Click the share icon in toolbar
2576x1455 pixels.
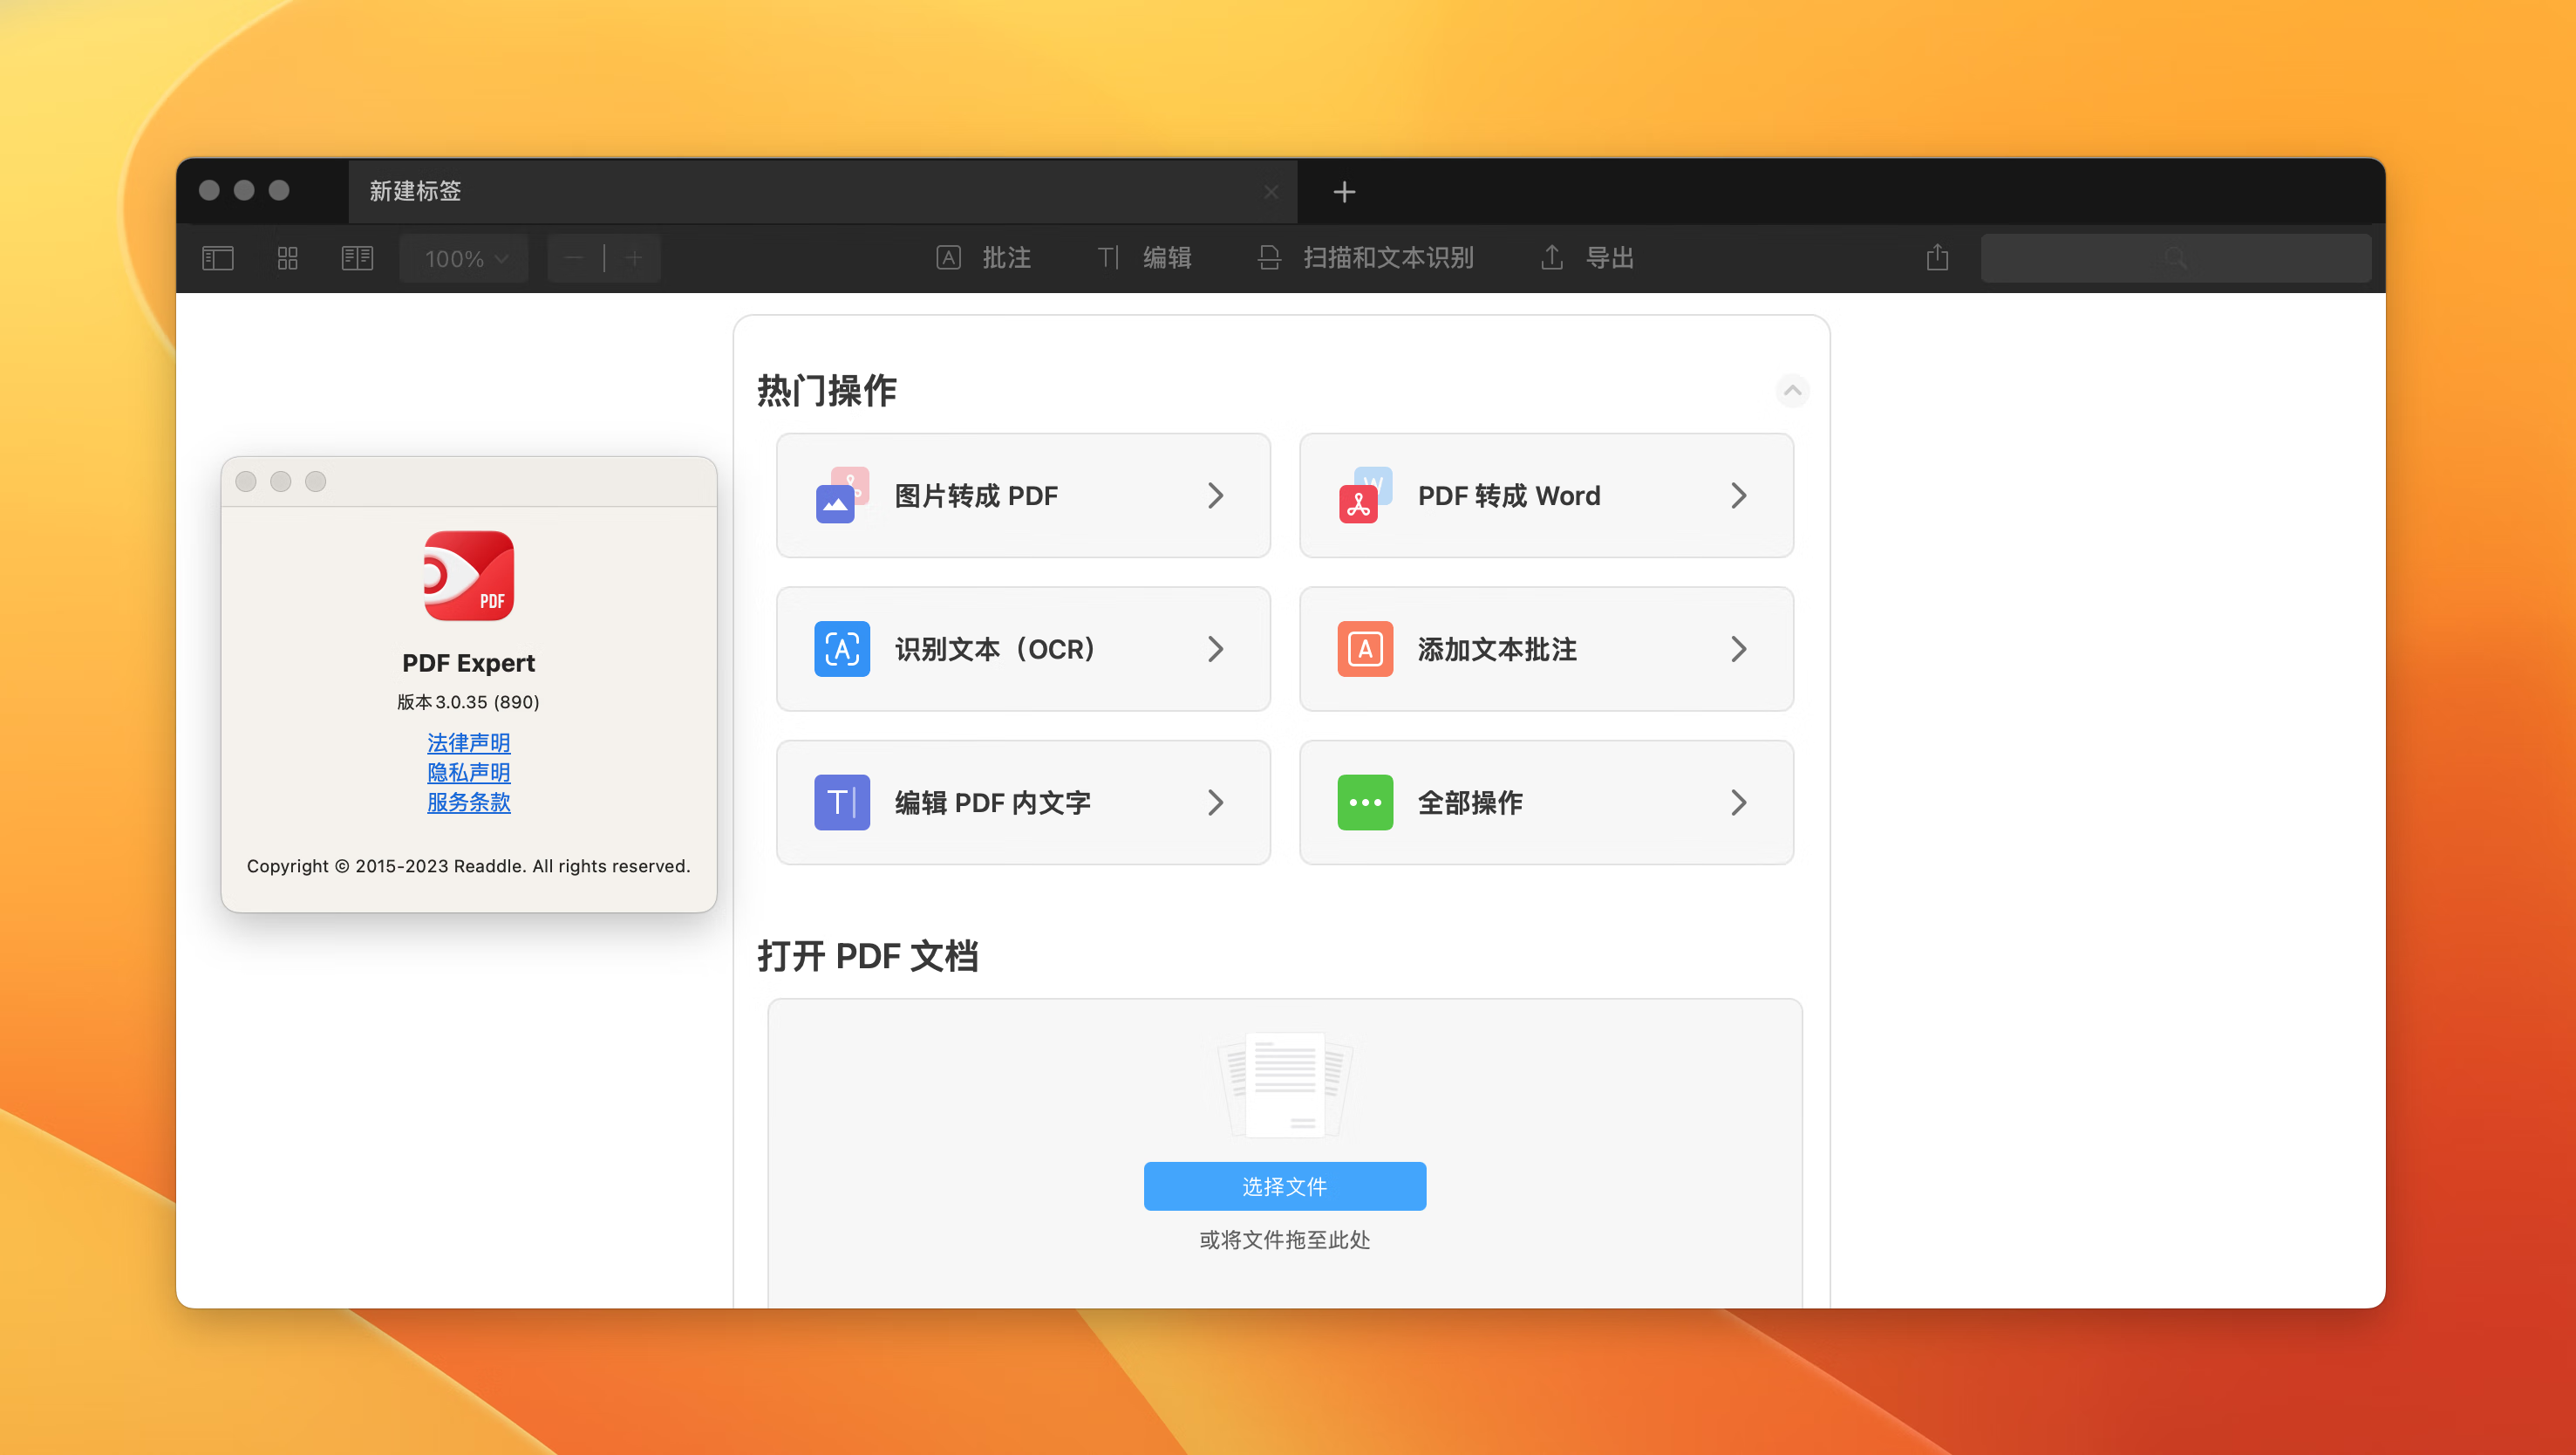pos(1937,258)
